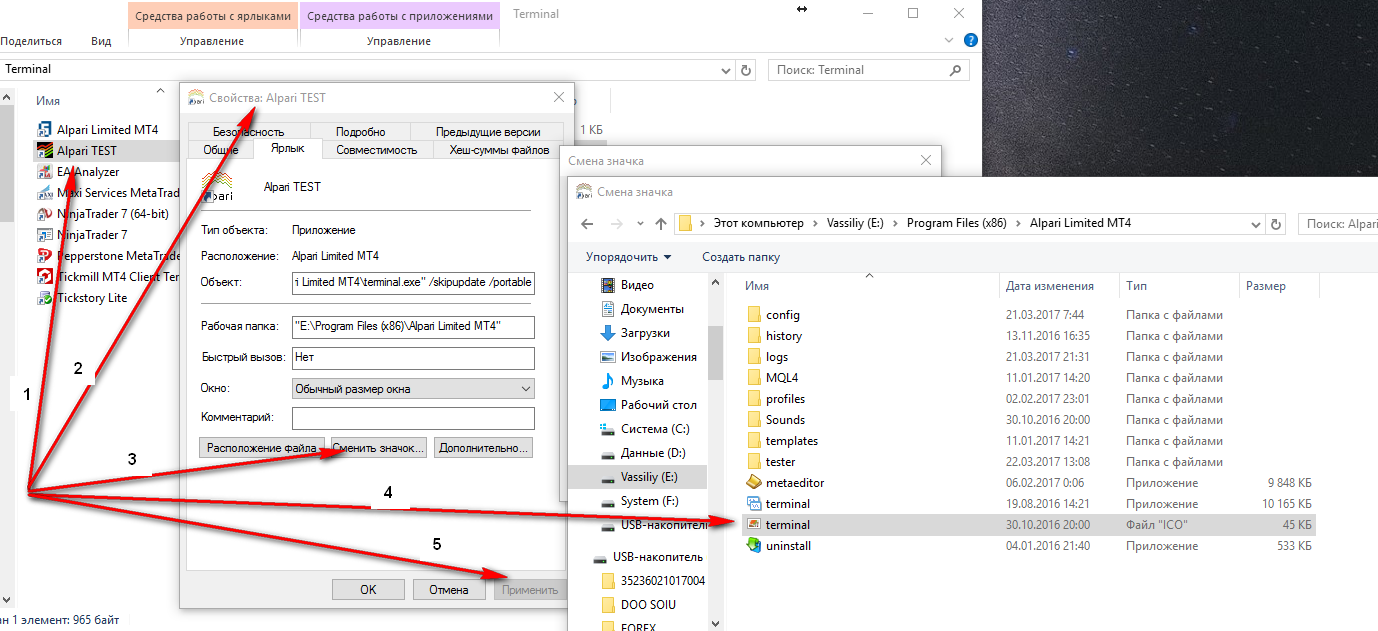The image size is (1378, 631).
Task: Open recent locations dropdown next to forward arrow
Action: coord(638,224)
